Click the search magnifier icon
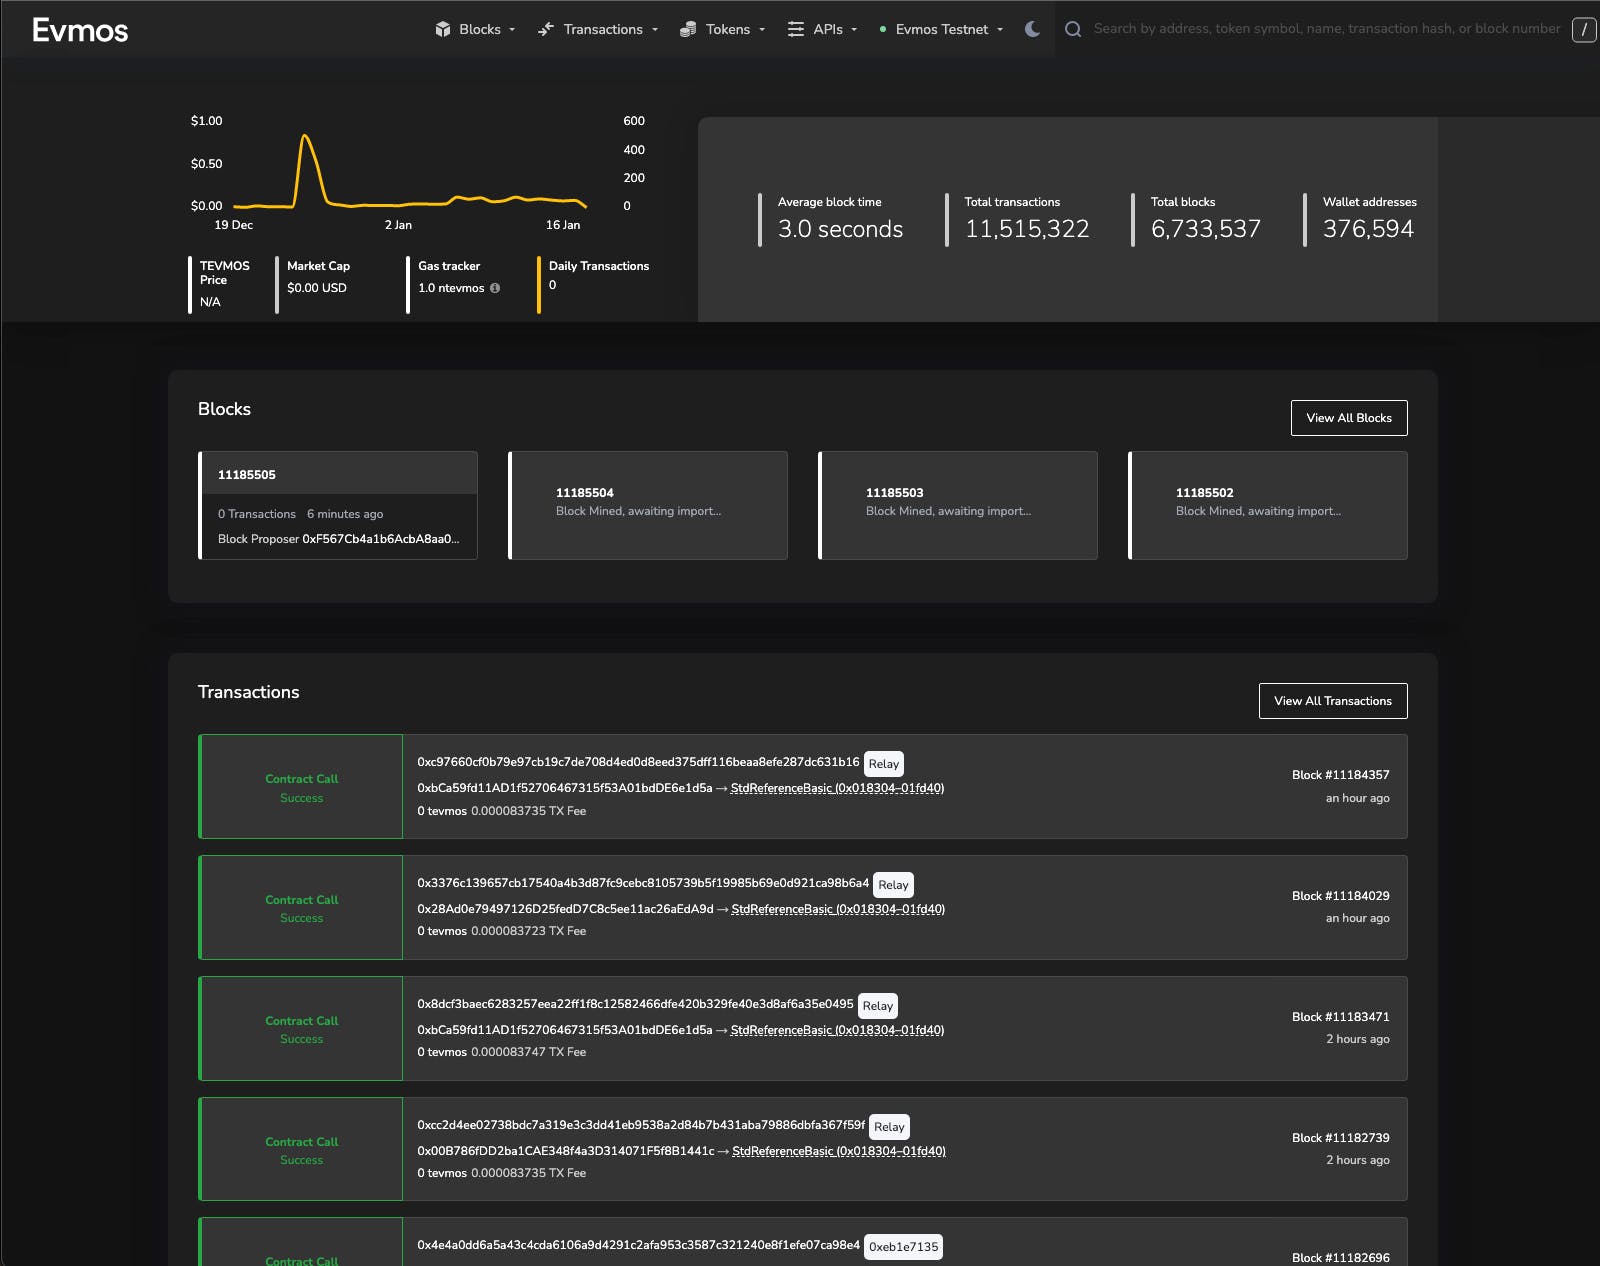This screenshot has width=1600, height=1266. pos(1073,29)
